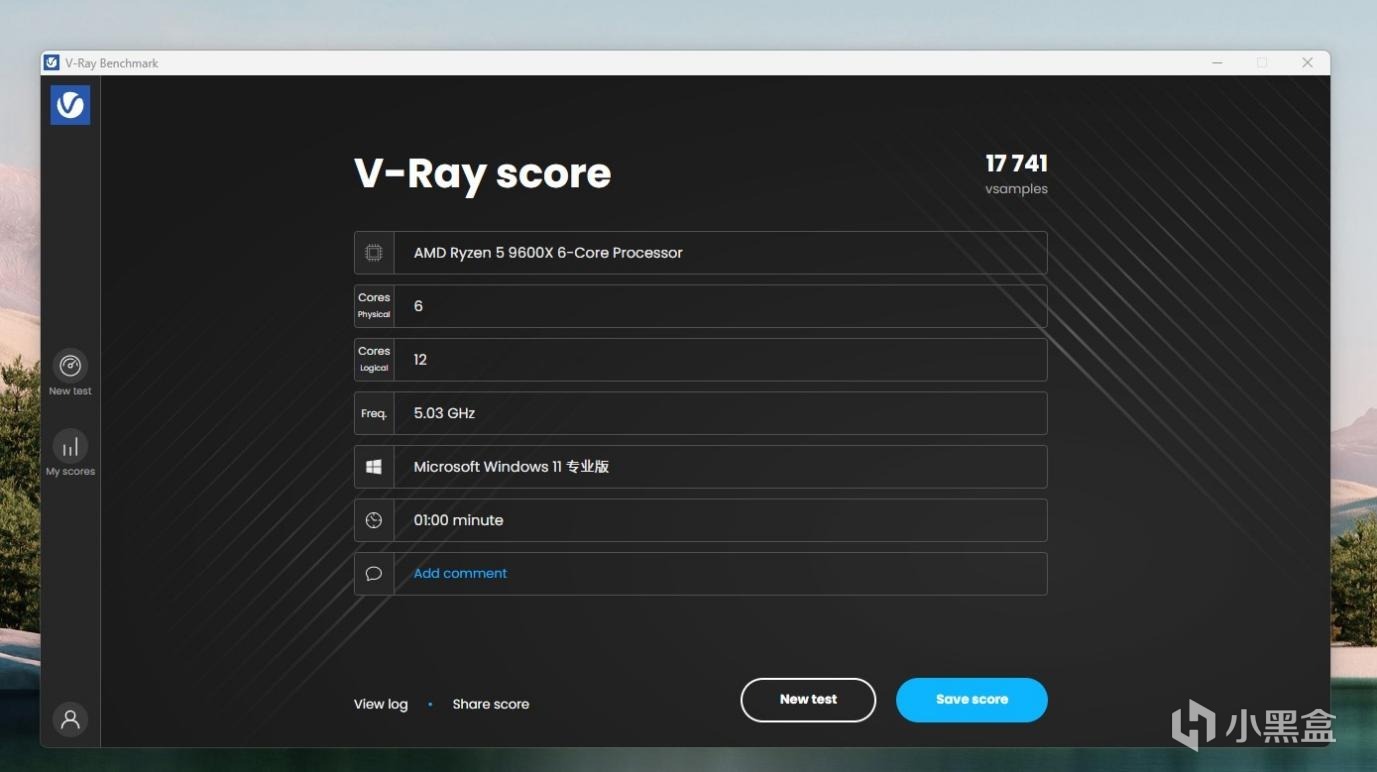Click the Windows logo icon in OS row
This screenshot has height=772, width=1377.
coord(374,467)
